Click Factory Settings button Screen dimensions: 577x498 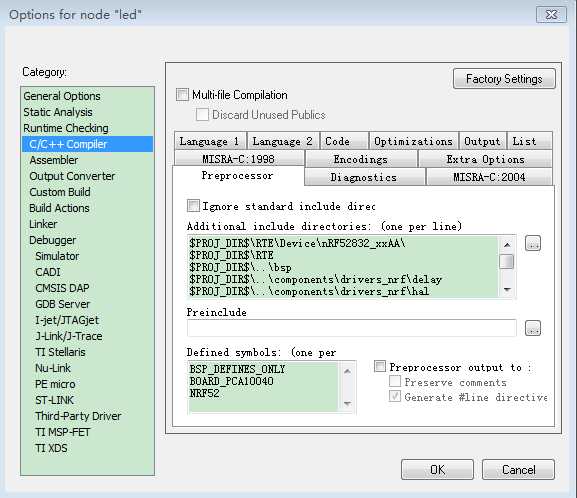point(504,79)
